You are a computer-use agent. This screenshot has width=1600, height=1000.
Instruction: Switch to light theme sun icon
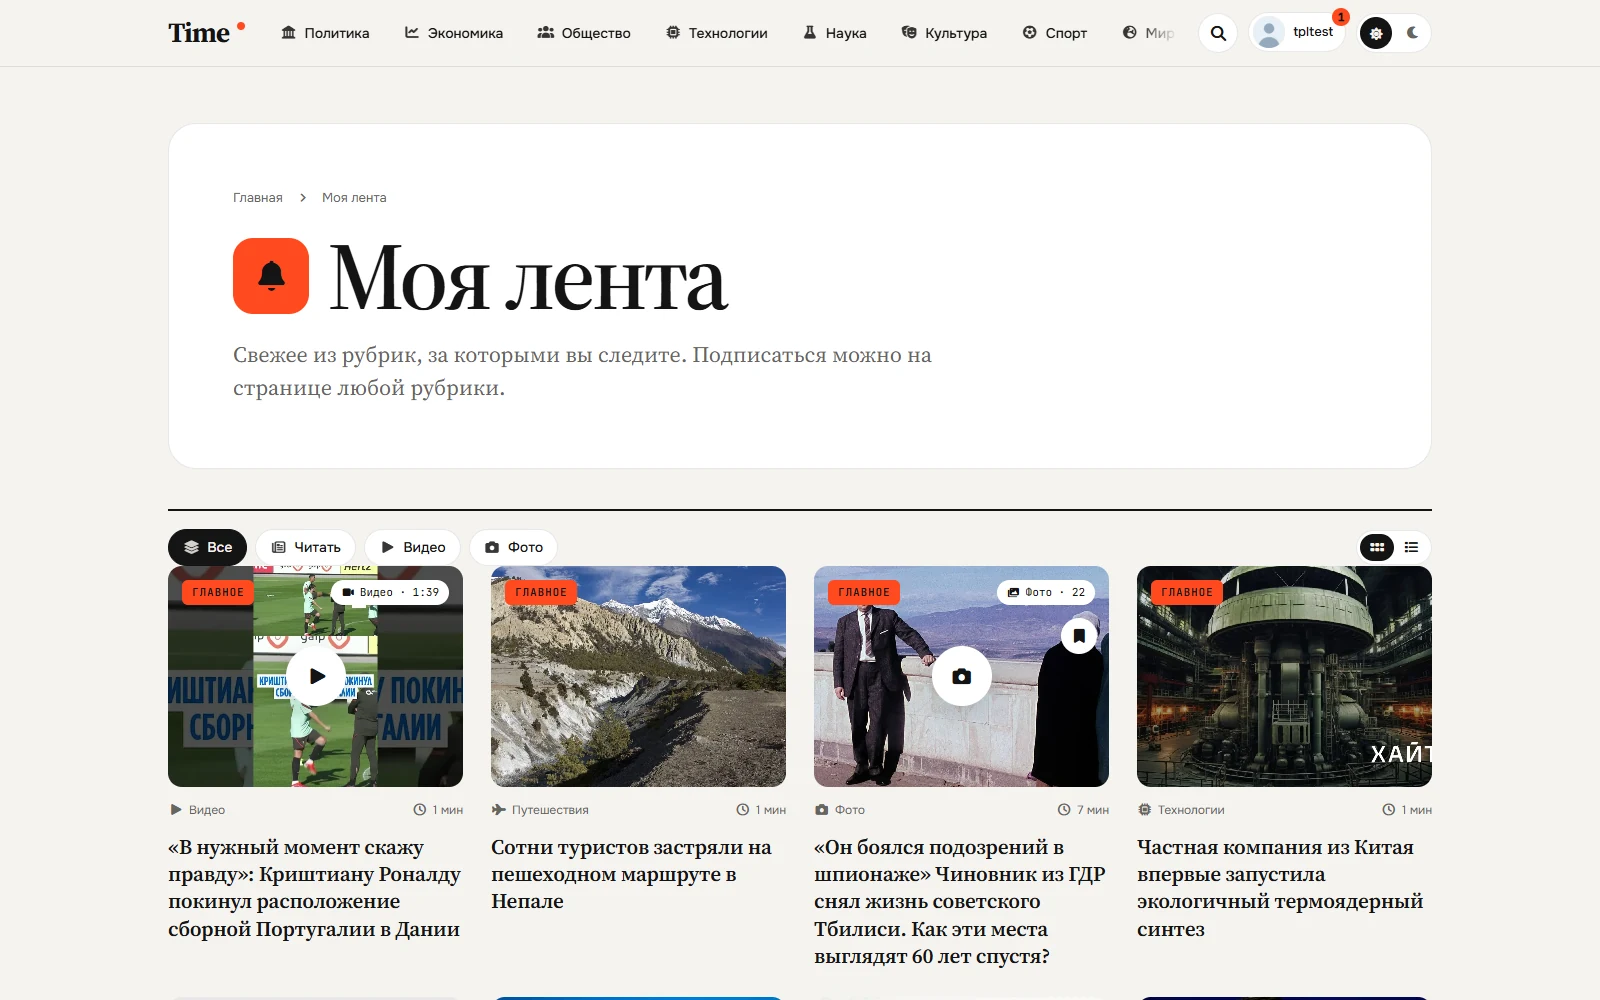[1376, 33]
